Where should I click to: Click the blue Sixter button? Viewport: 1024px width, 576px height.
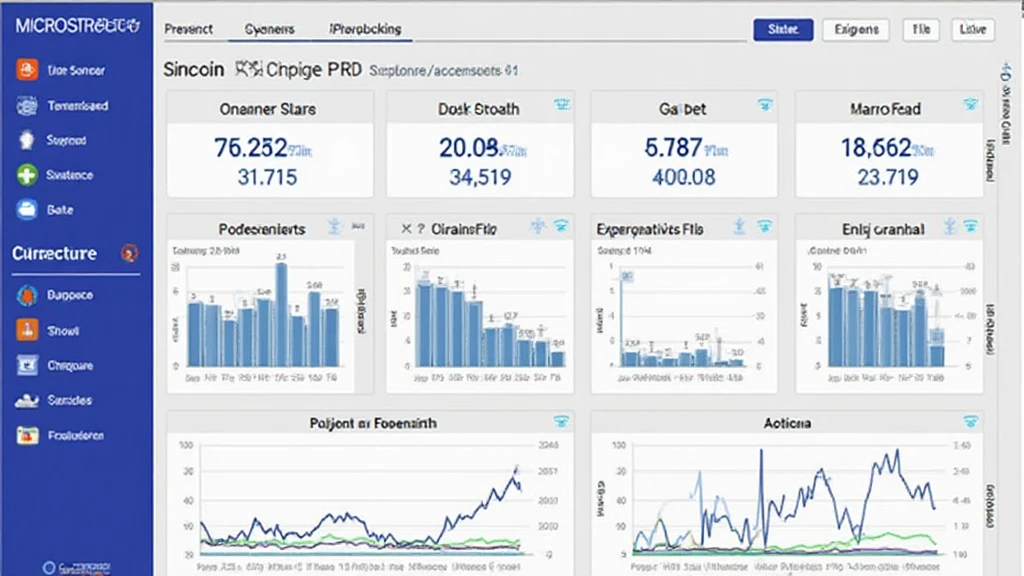783,30
